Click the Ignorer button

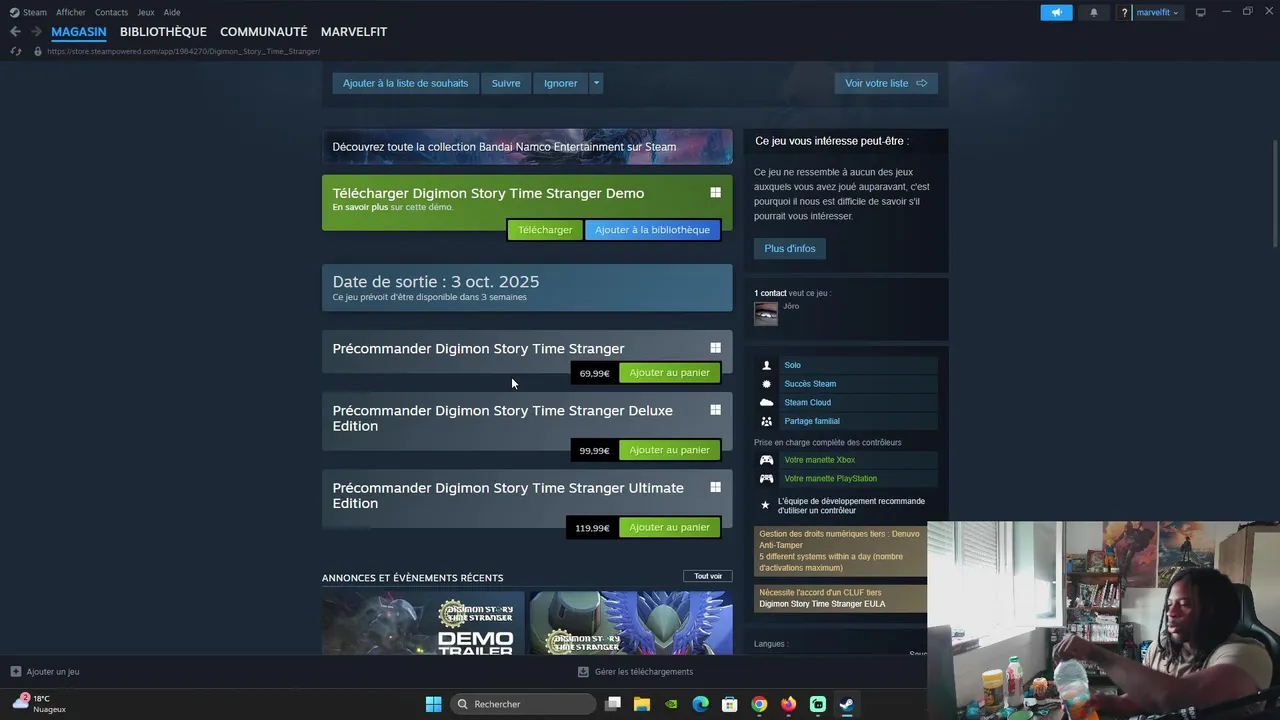click(x=561, y=83)
